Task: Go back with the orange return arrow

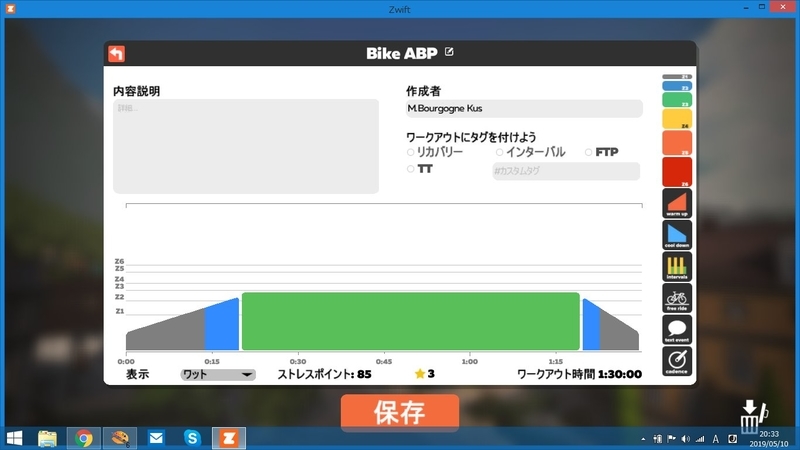Action: tap(116, 54)
